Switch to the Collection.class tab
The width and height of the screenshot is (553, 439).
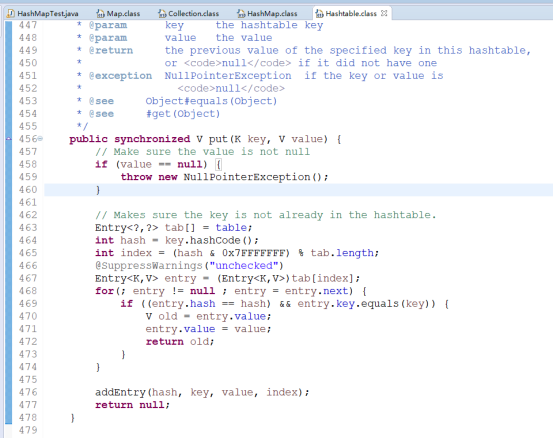[193, 13]
